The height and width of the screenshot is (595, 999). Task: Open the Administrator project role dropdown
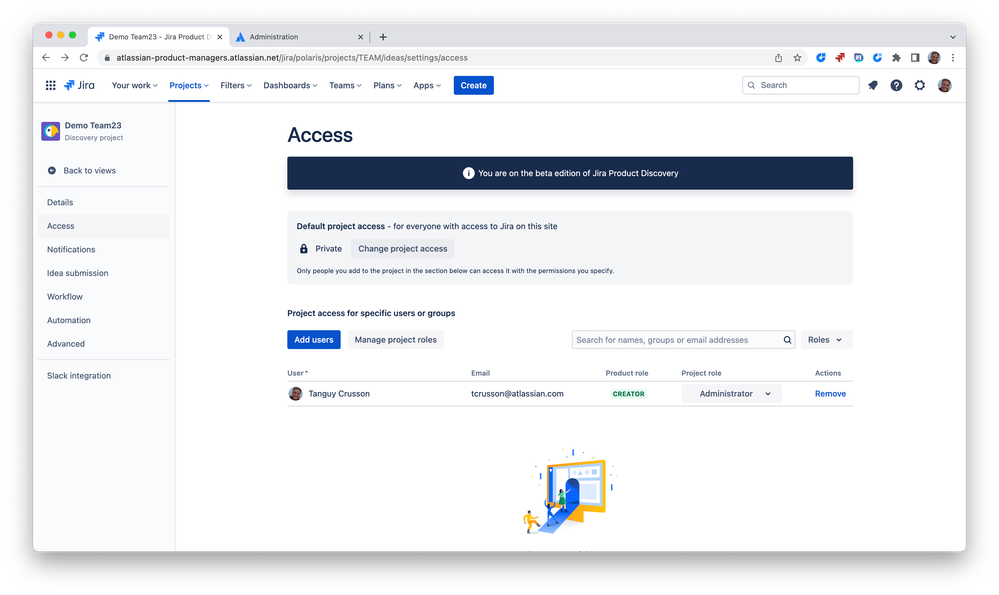tap(731, 394)
